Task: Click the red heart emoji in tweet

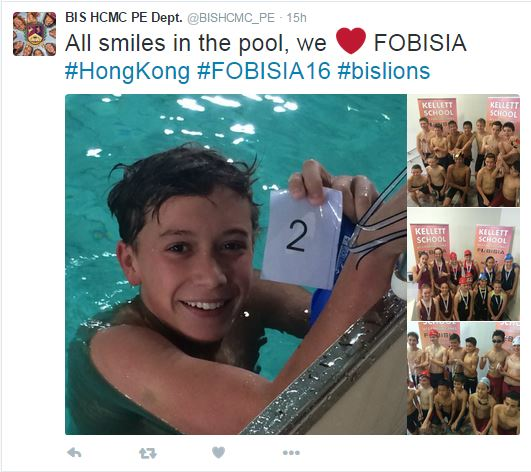Action: (x=351, y=41)
